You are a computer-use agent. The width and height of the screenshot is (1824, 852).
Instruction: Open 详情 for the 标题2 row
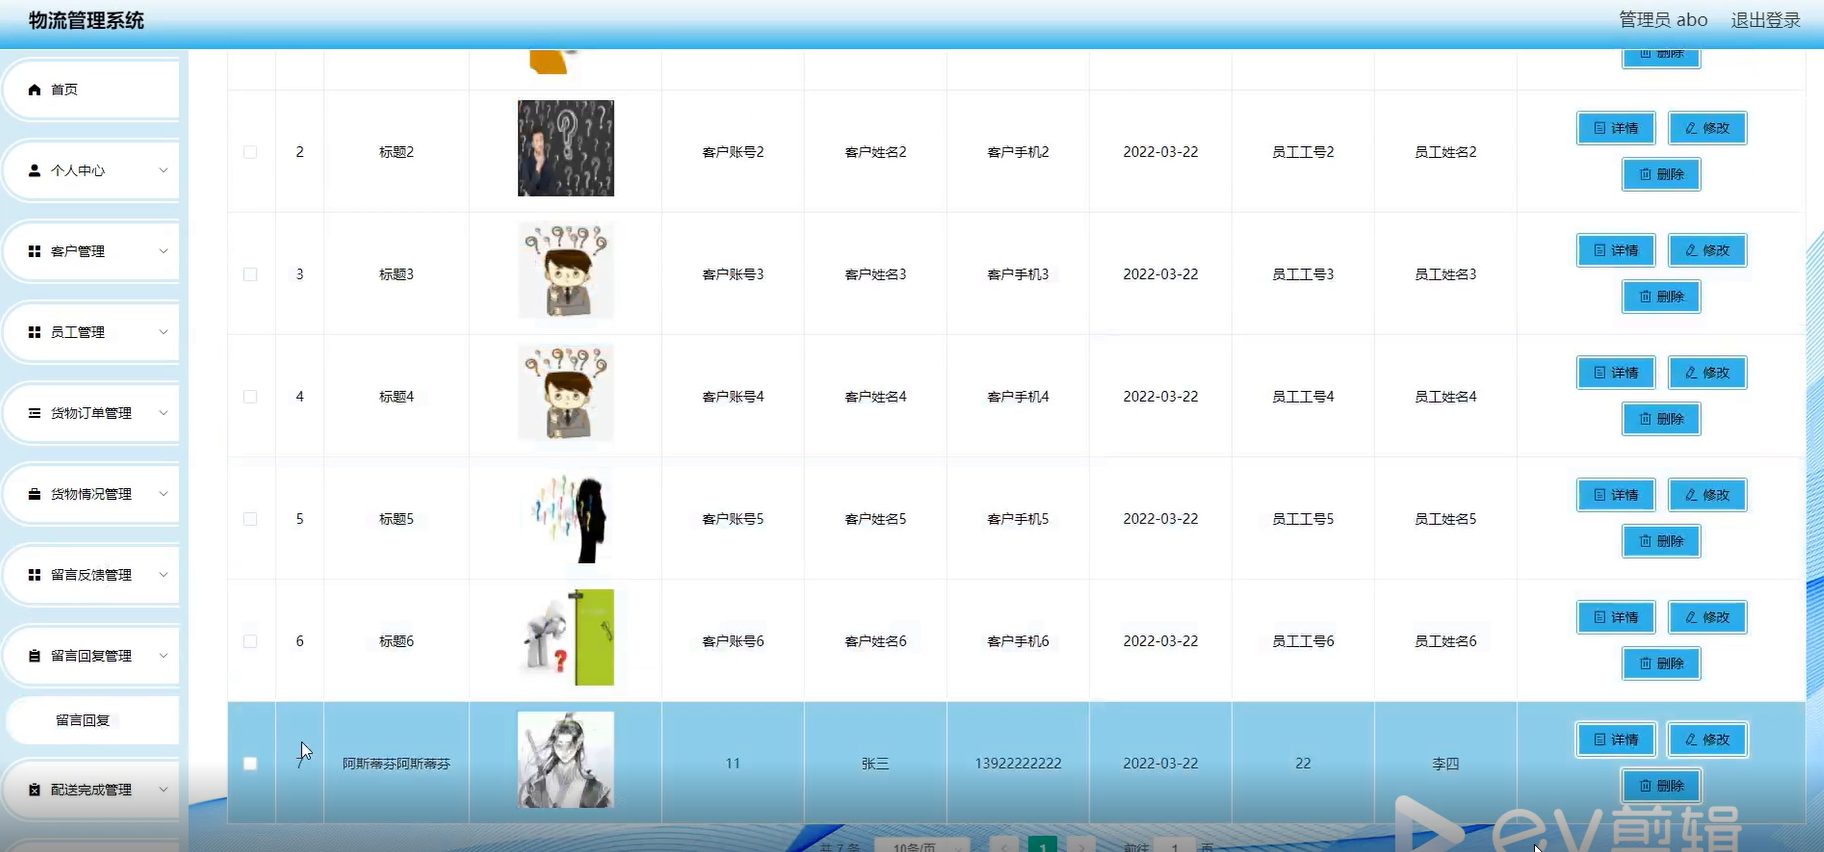[1616, 128]
